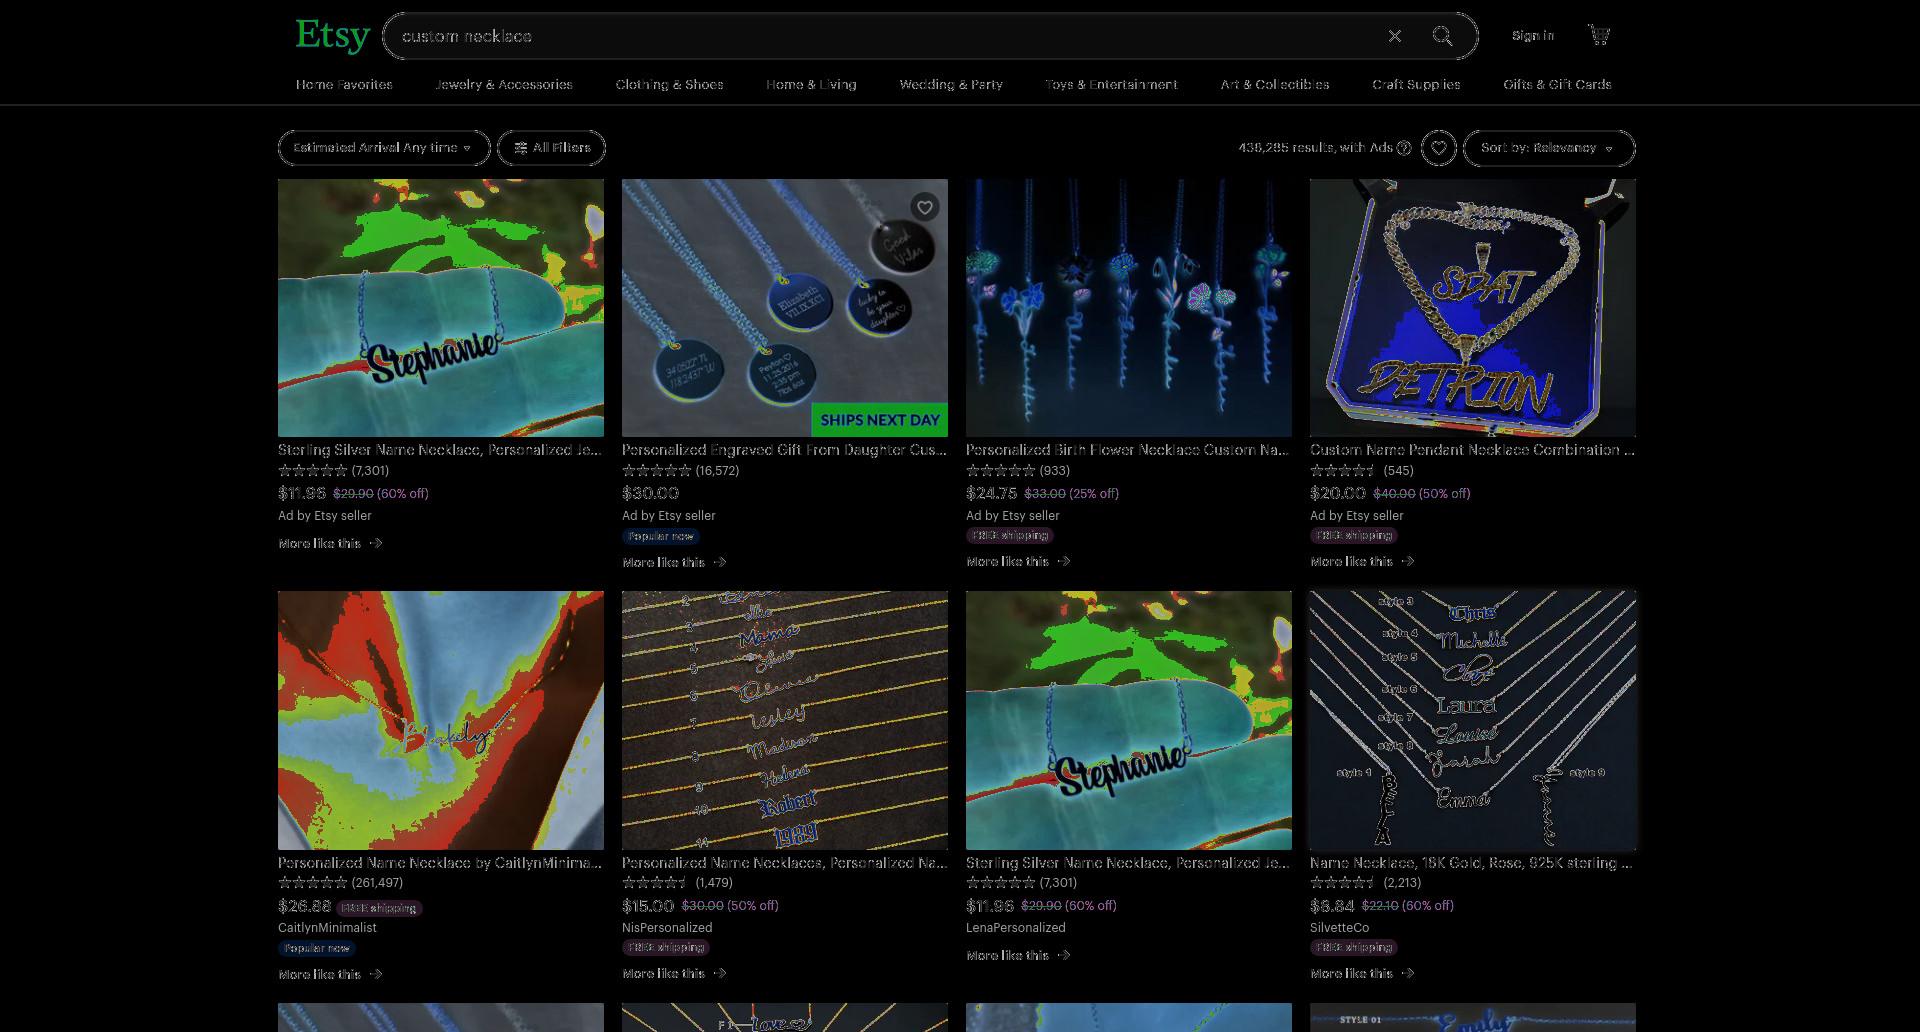Open the Custom Name Pendant Necklace title
This screenshot has height=1032, width=1920.
(1472, 450)
